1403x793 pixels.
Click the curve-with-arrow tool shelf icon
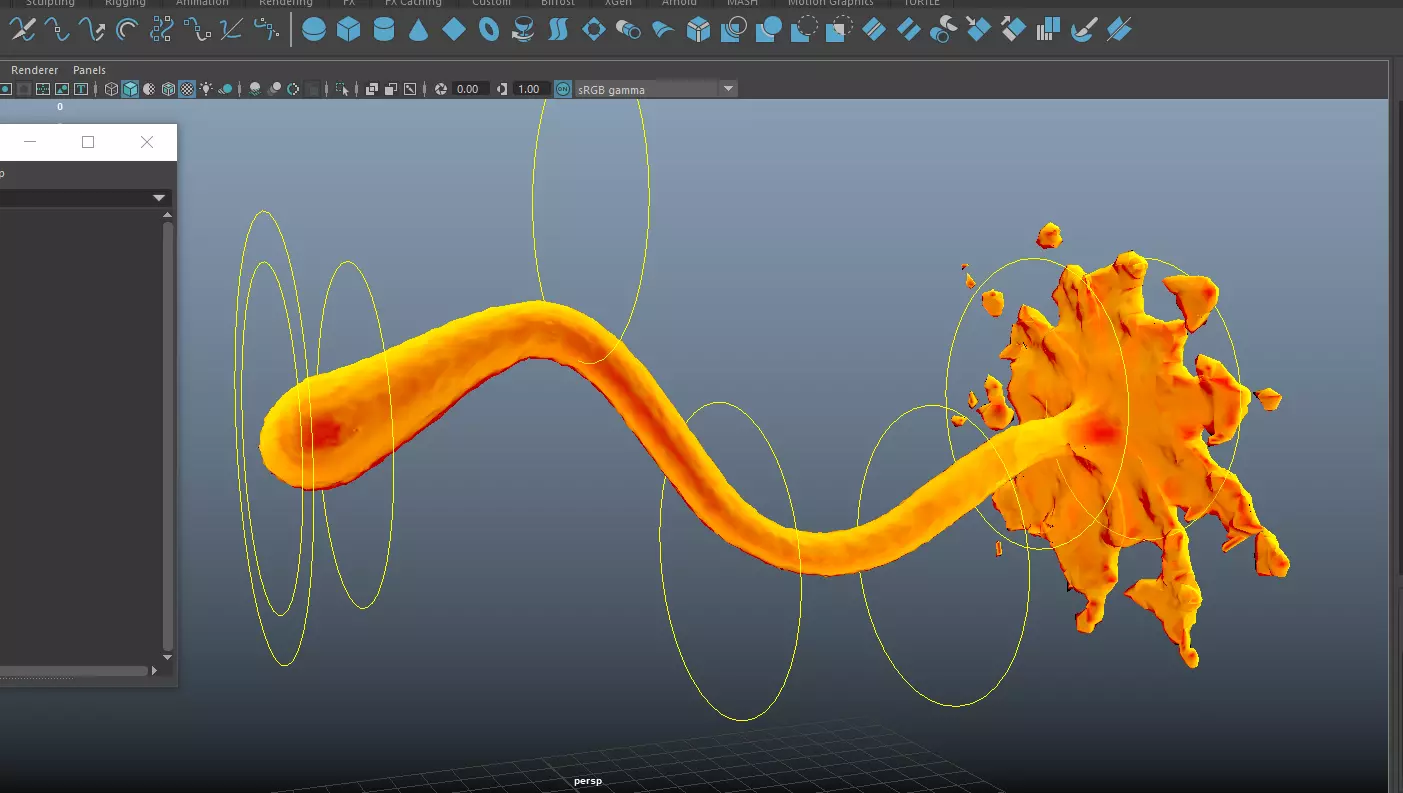[92, 30]
